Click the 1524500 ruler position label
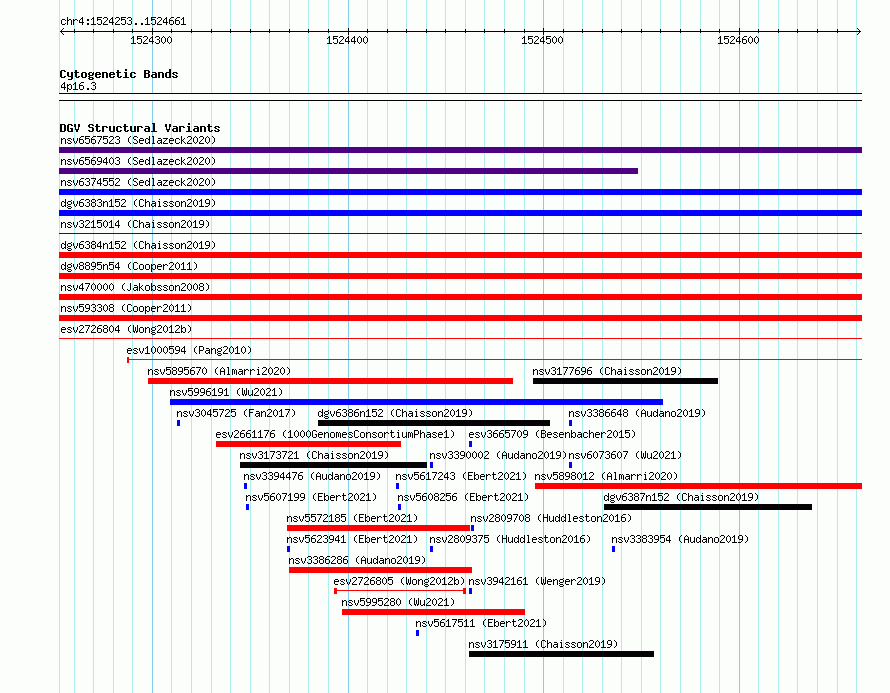This screenshot has width=890, height=693. click(543, 40)
